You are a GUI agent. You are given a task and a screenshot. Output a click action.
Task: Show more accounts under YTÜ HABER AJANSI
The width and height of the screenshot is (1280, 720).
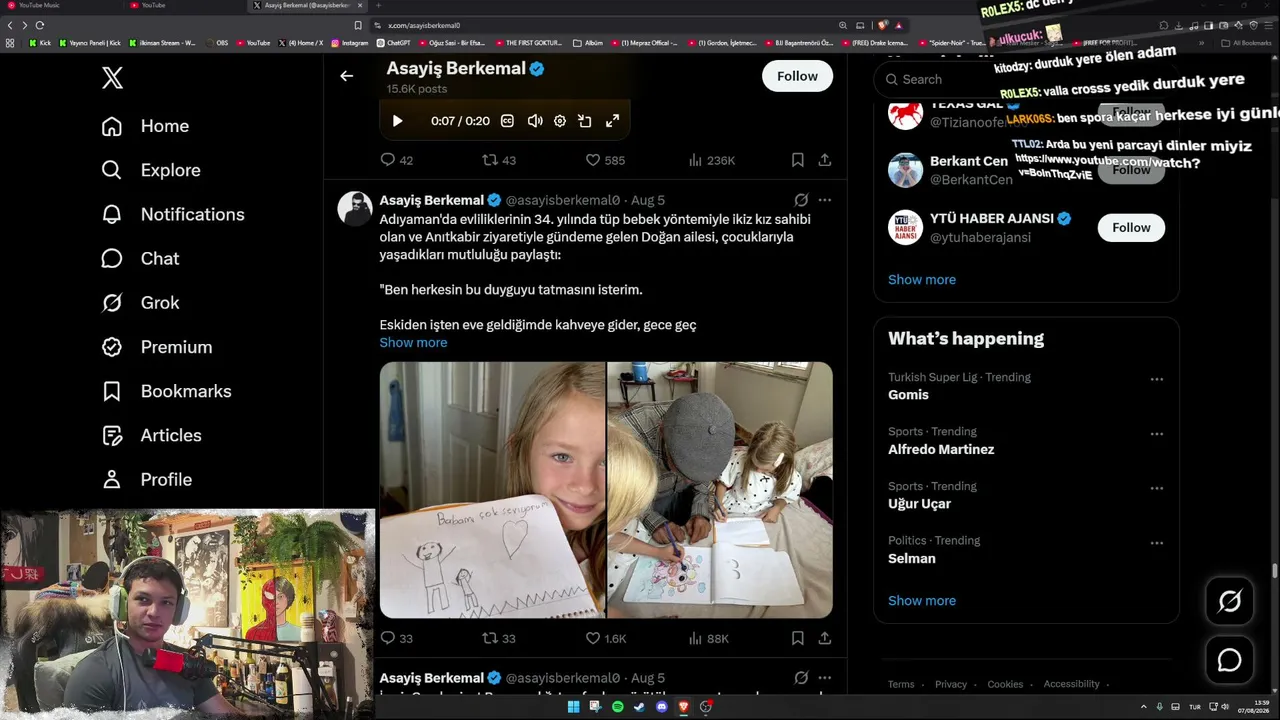(922, 279)
